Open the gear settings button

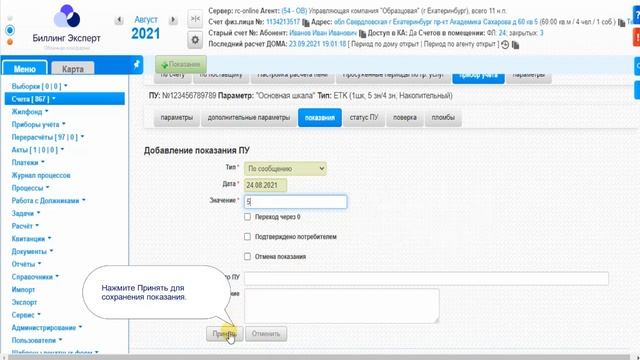[195, 40]
